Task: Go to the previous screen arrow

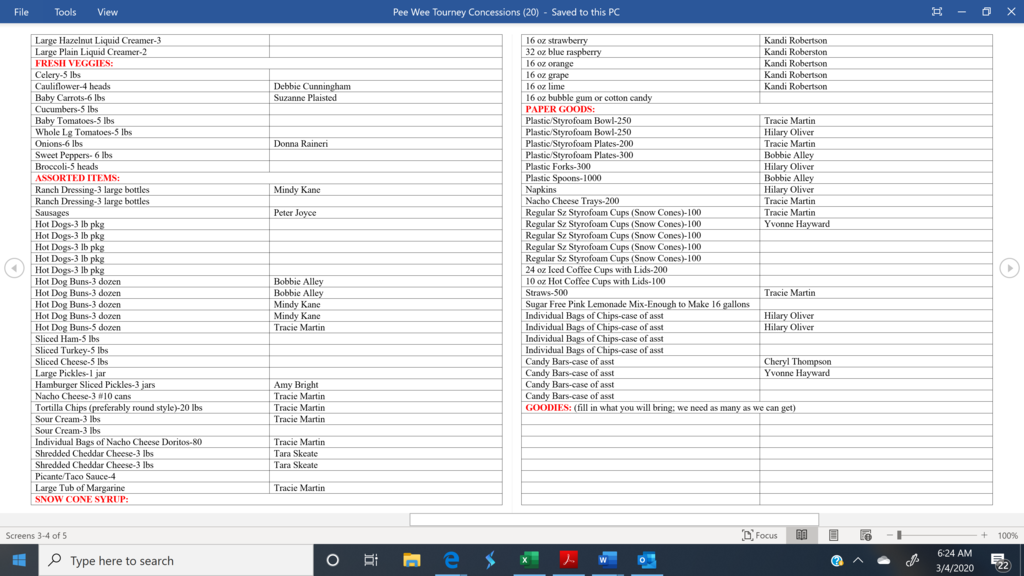Action: coord(14,268)
